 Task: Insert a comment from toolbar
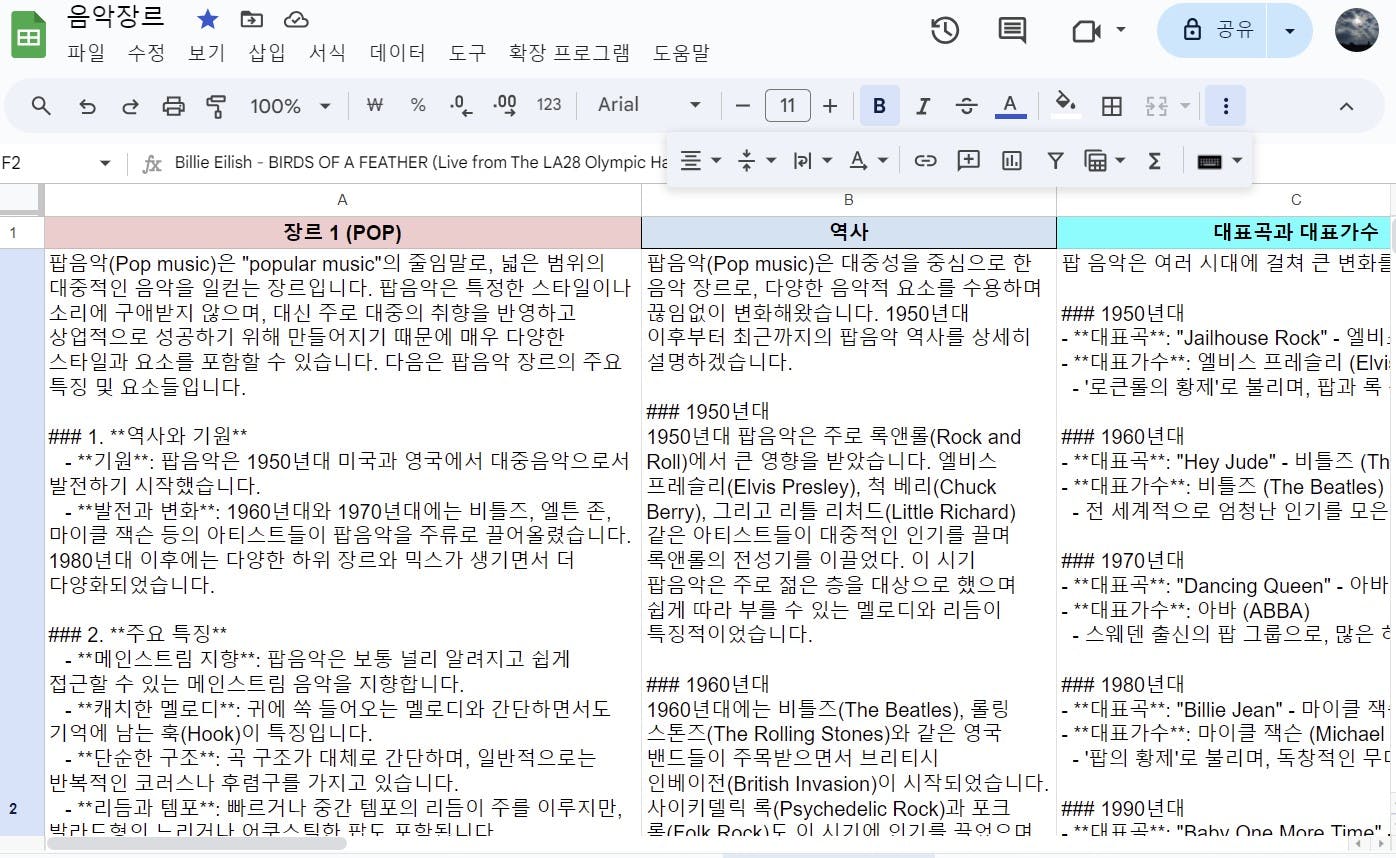click(968, 160)
